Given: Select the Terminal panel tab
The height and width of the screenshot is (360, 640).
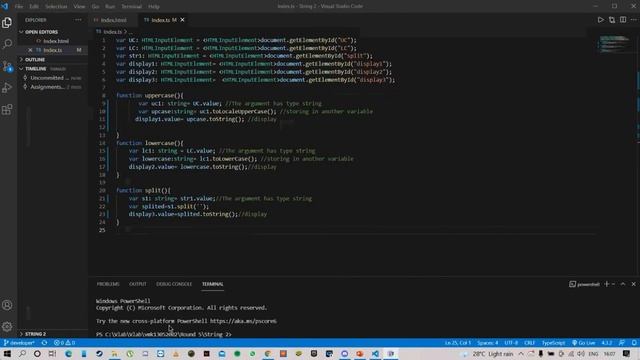Looking at the screenshot, I should (x=213, y=284).
